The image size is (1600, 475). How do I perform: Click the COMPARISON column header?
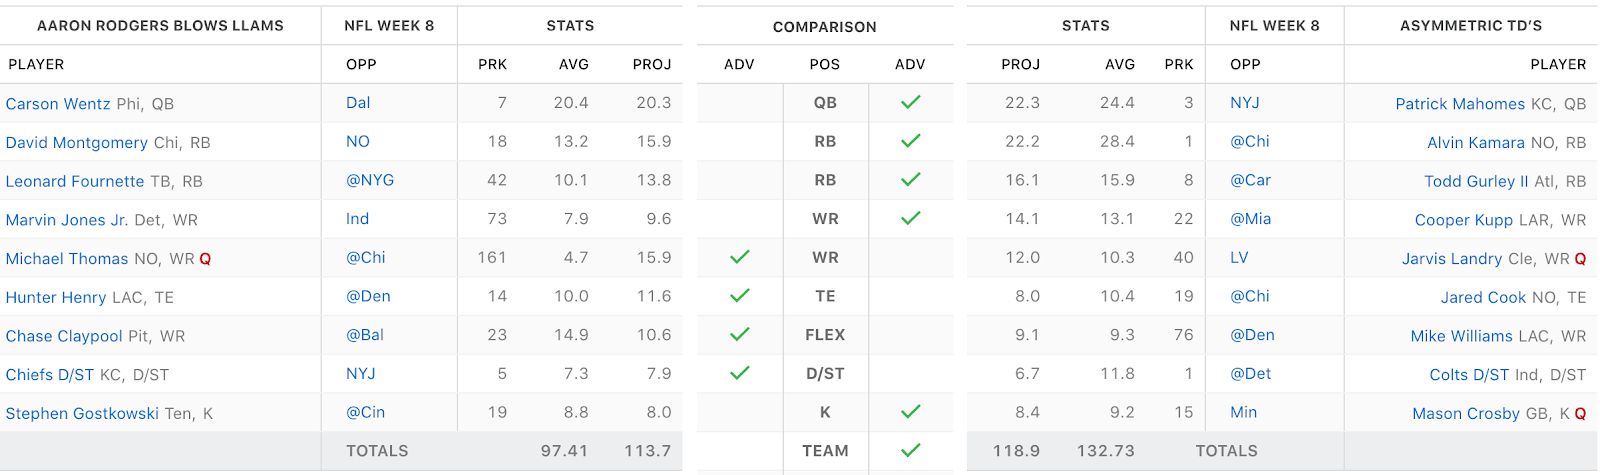point(825,27)
